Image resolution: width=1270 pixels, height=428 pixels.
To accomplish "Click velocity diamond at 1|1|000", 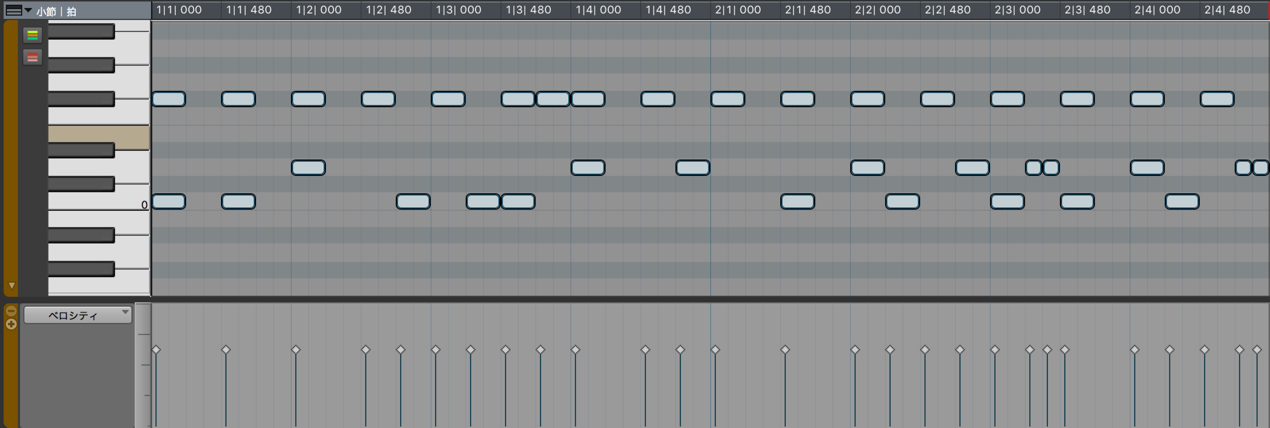I will click(x=156, y=350).
